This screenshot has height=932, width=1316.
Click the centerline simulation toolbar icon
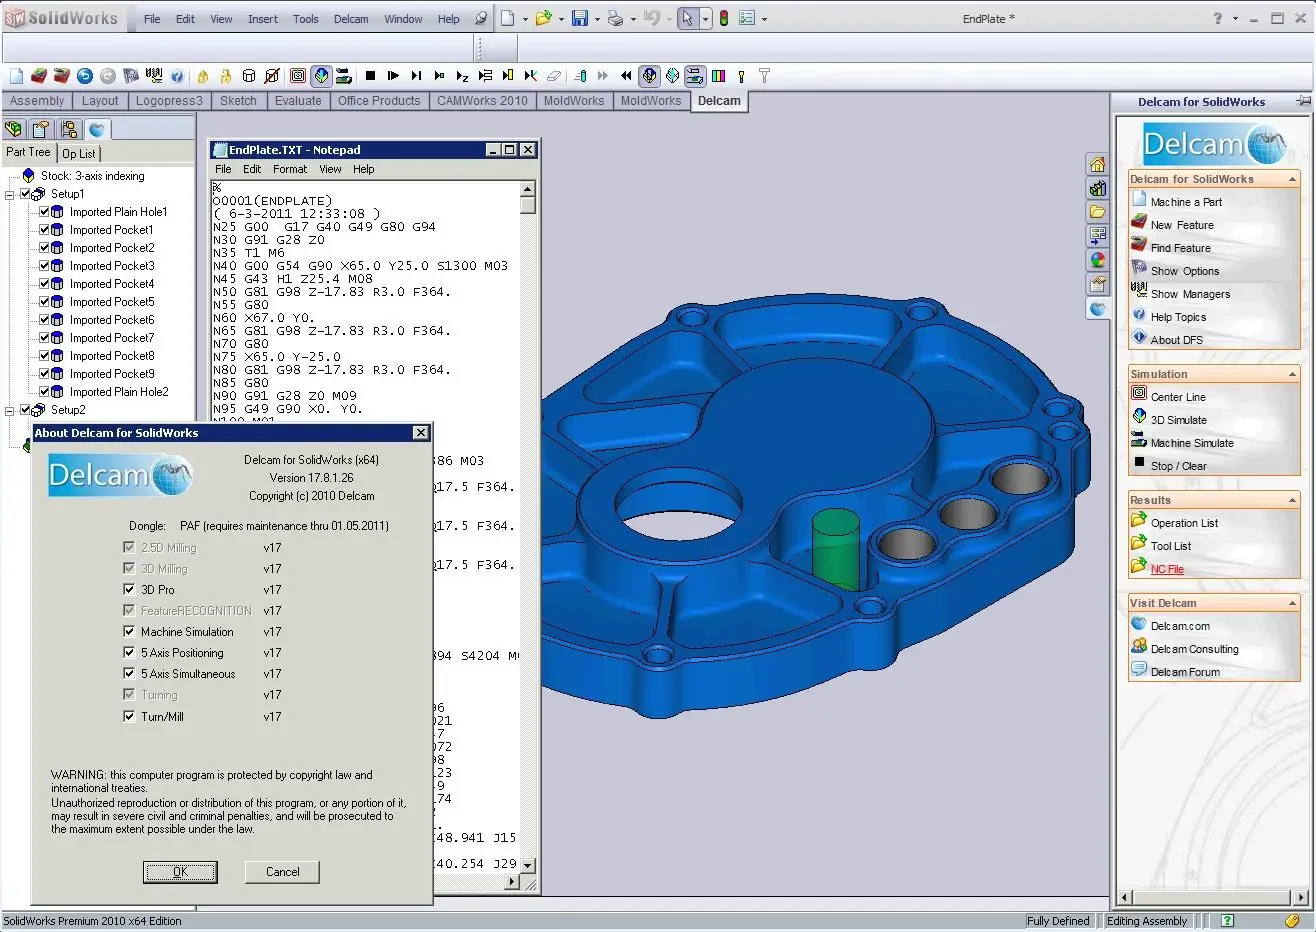coord(298,76)
